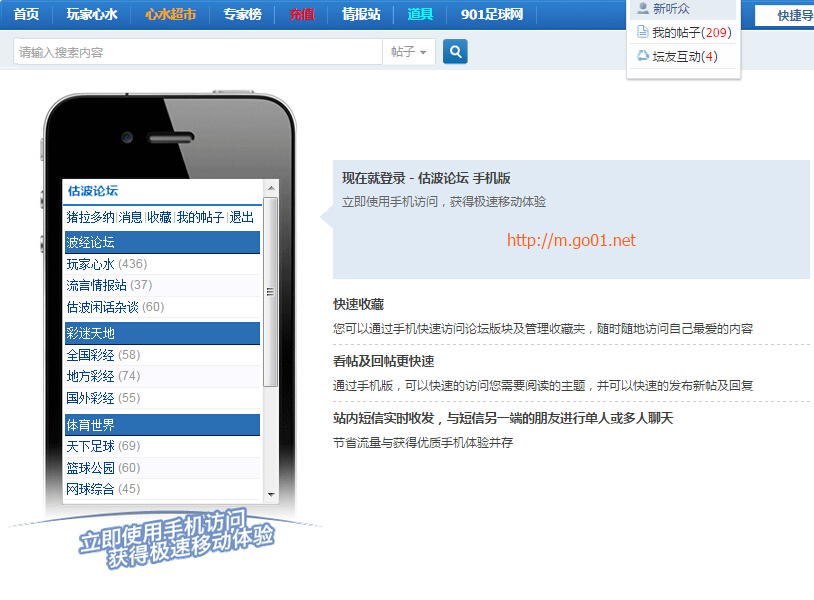Viewport: 814px width, 600px height.
Task: Open the 帖子 search type dropdown
Action: 409,52
